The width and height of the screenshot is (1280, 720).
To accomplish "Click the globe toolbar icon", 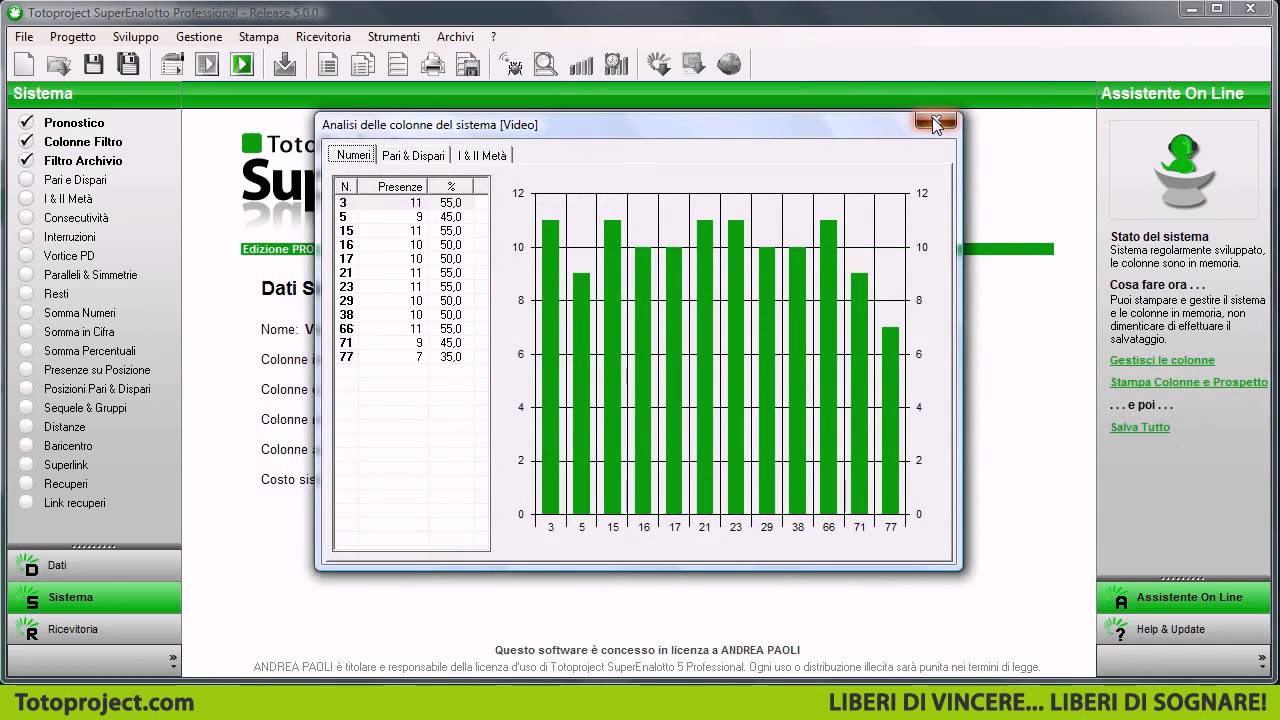I will pos(729,65).
